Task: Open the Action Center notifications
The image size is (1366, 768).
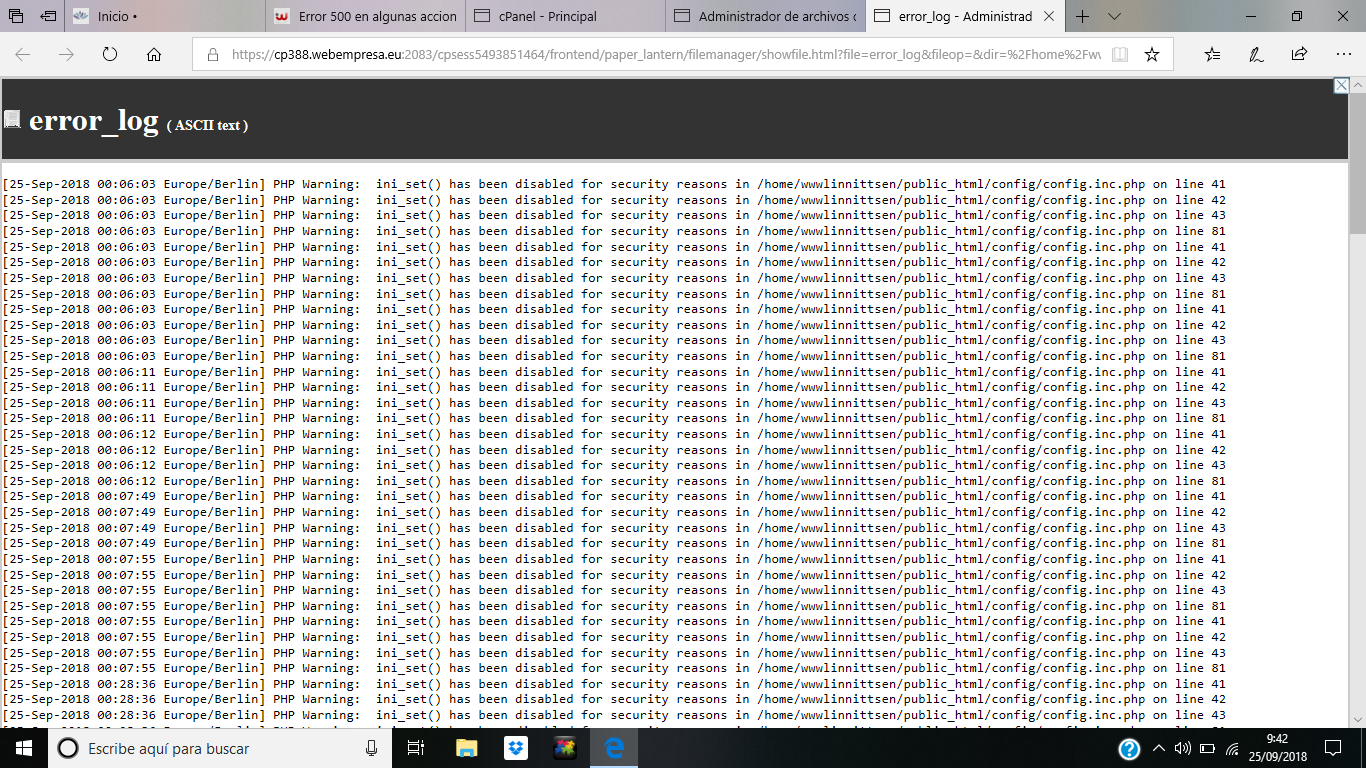Action: pos(1333,748)
